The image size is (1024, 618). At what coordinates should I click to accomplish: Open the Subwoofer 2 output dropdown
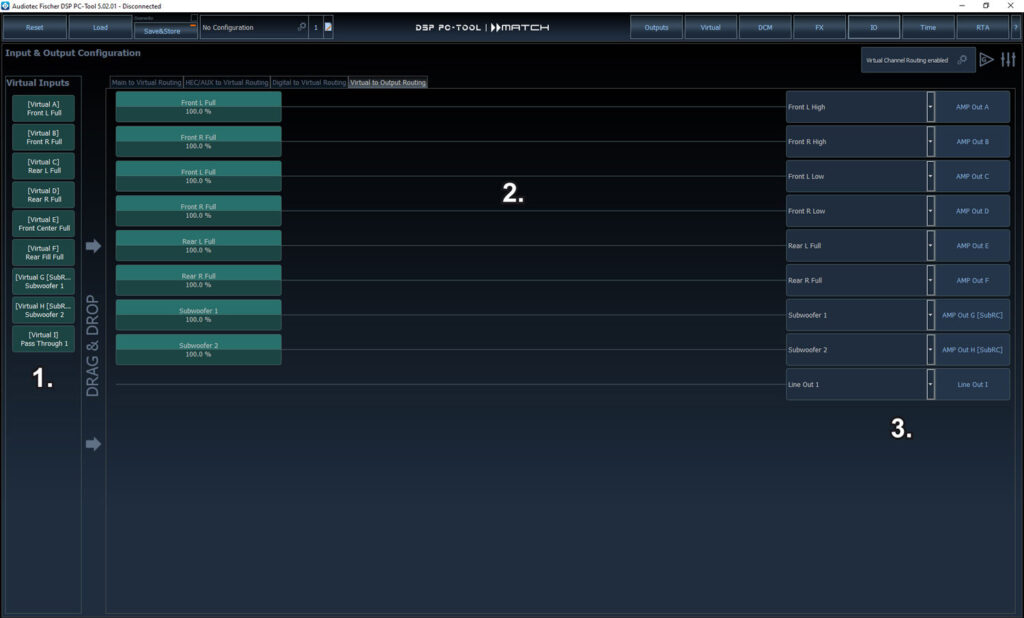click(930, 350)
